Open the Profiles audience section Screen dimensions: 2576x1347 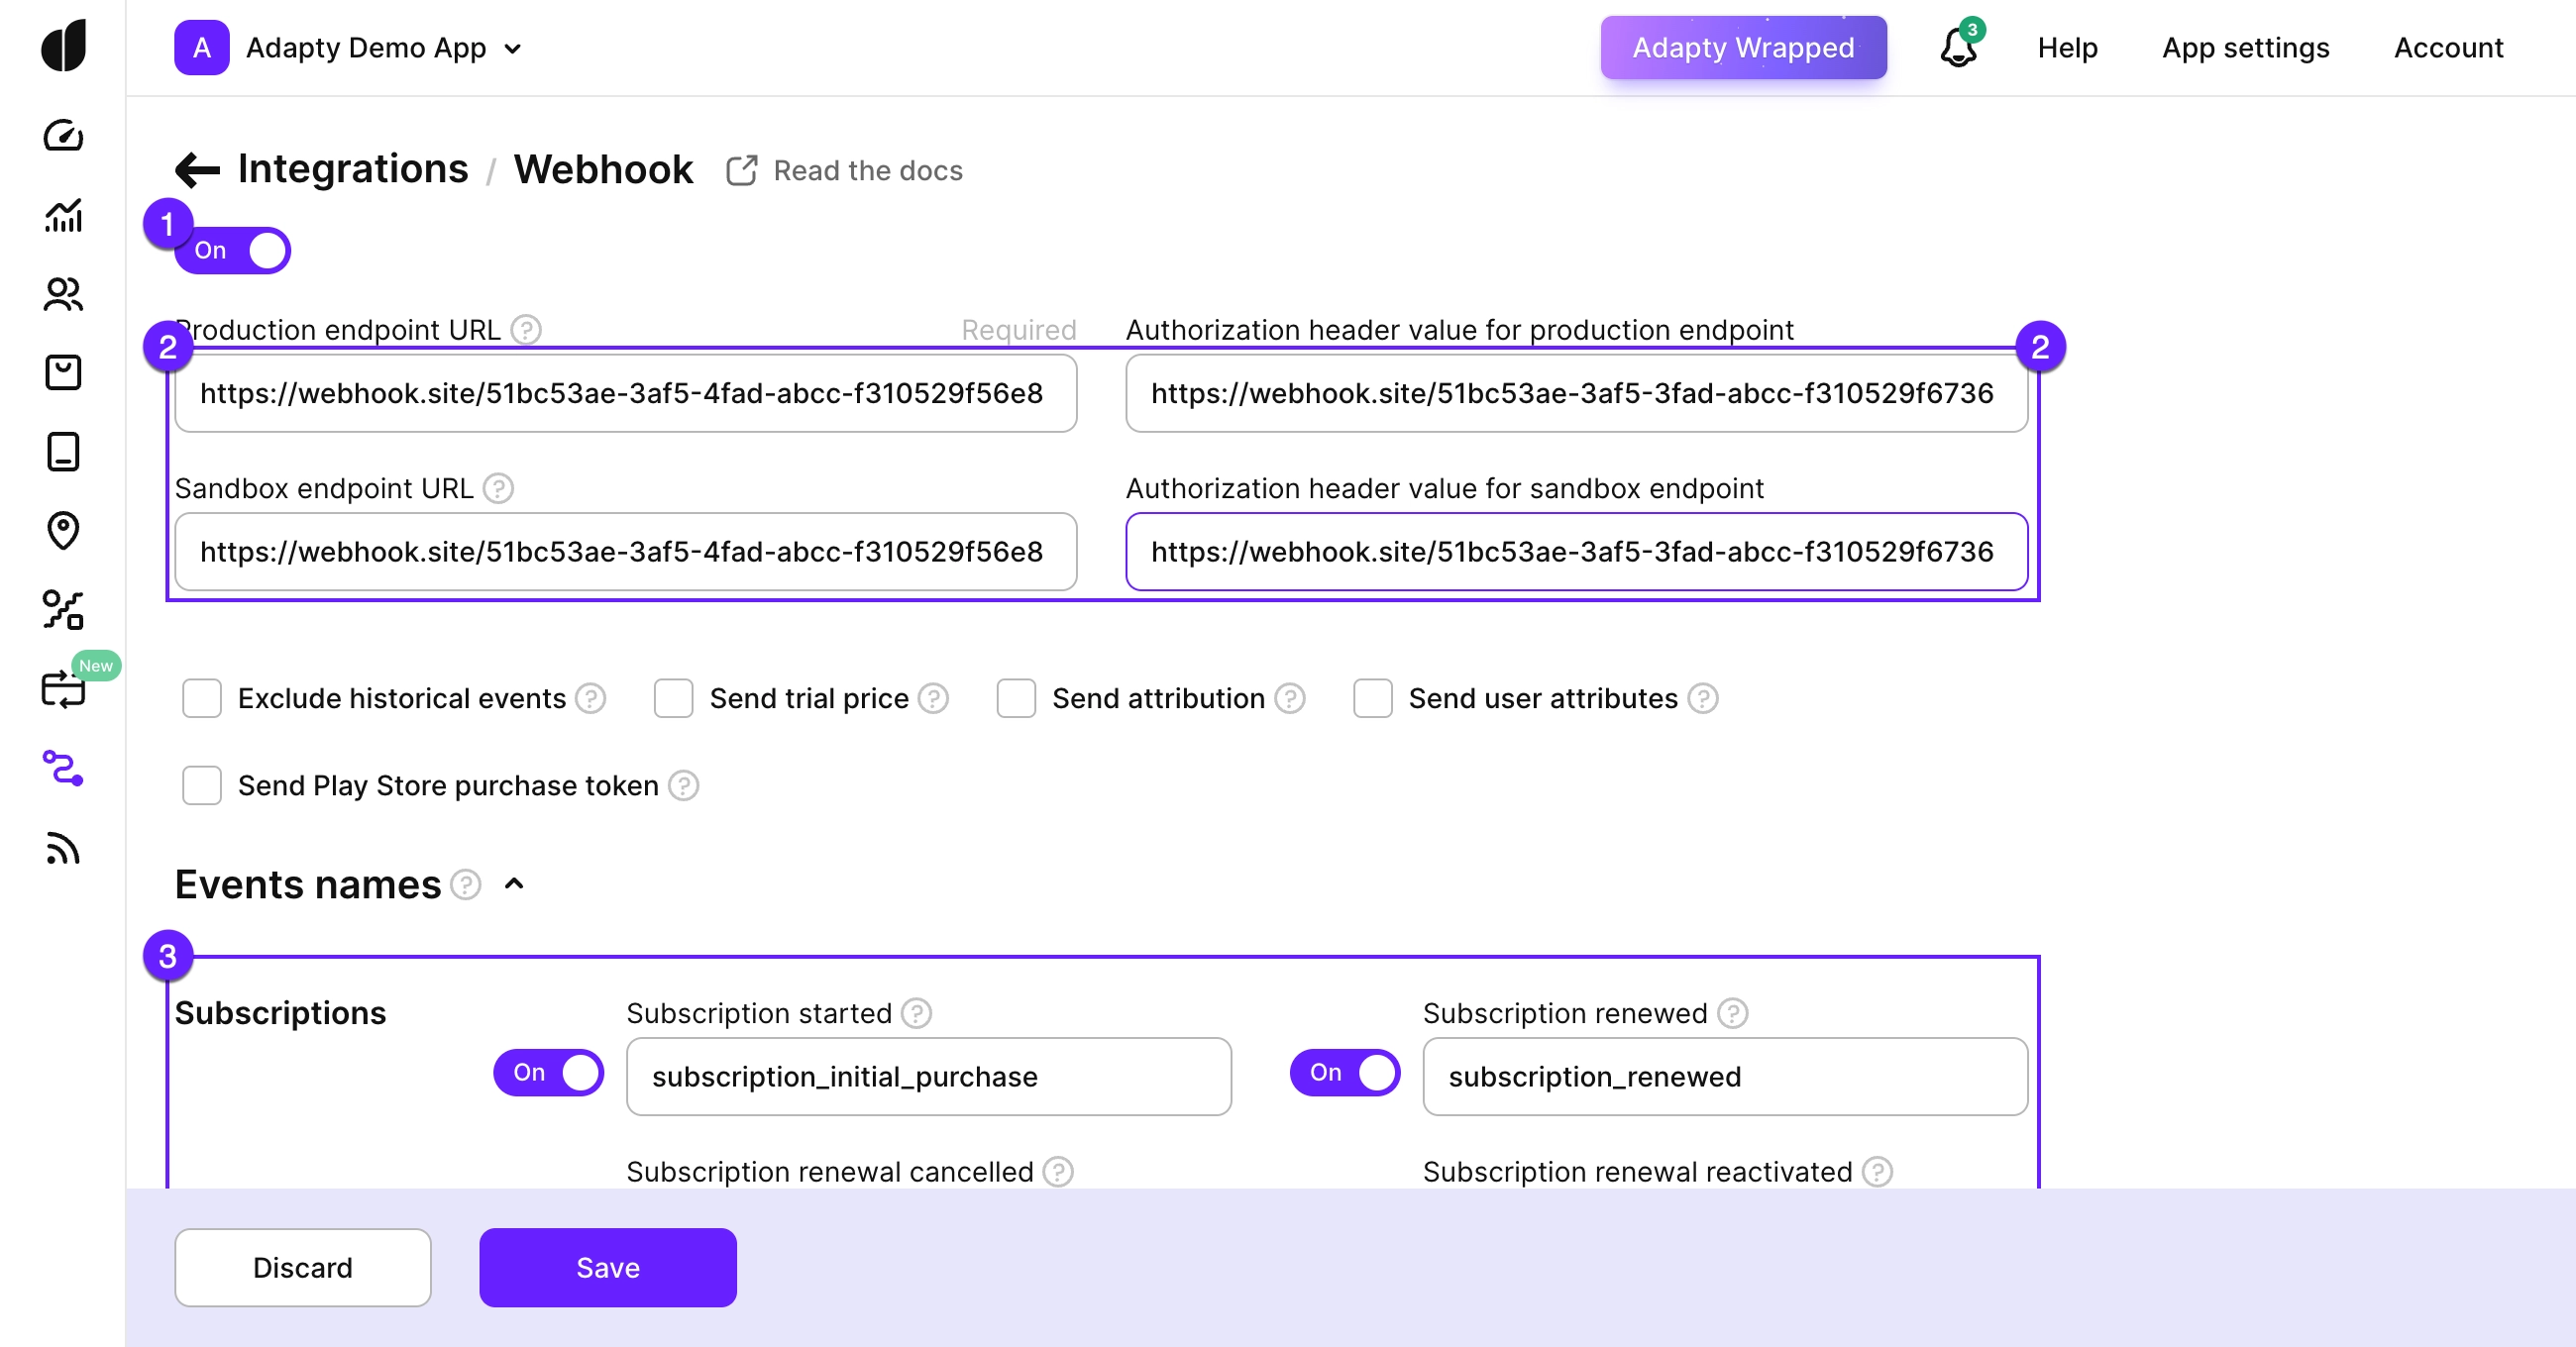pos(63,294)
